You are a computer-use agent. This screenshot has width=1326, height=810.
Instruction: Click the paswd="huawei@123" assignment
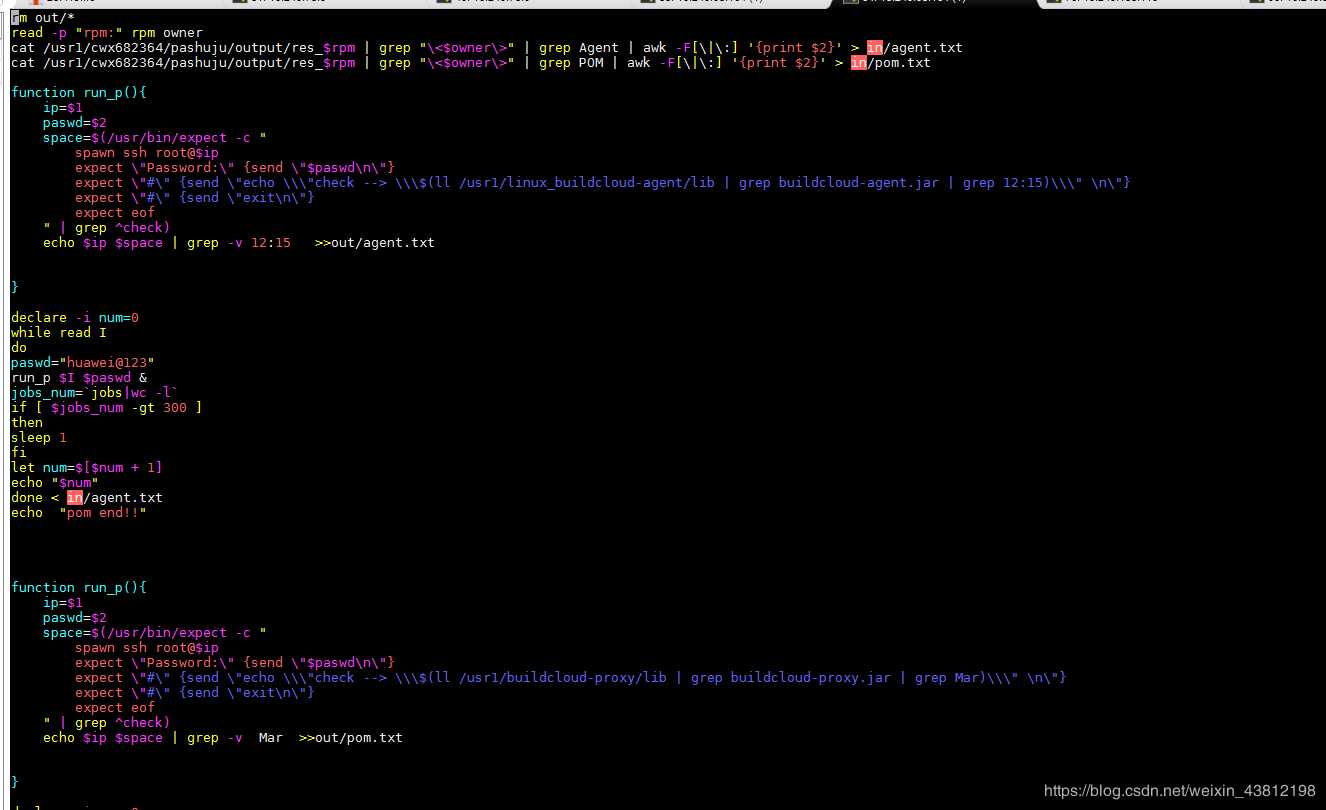(83, 362)
